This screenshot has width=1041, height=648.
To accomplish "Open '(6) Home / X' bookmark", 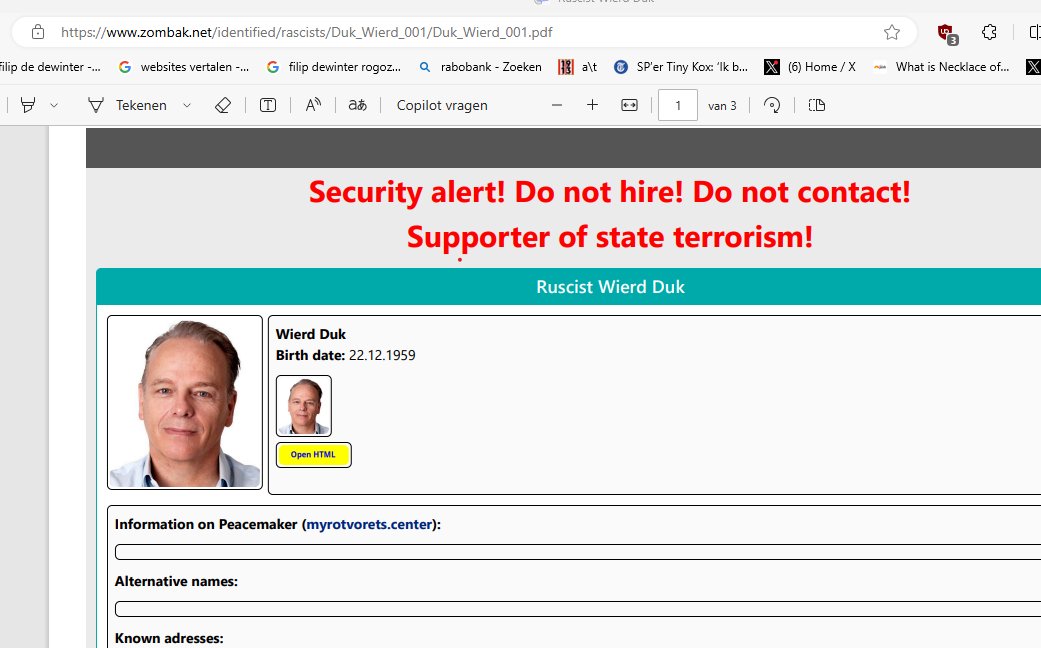I will pyautogui.click(x=810, y=66).
